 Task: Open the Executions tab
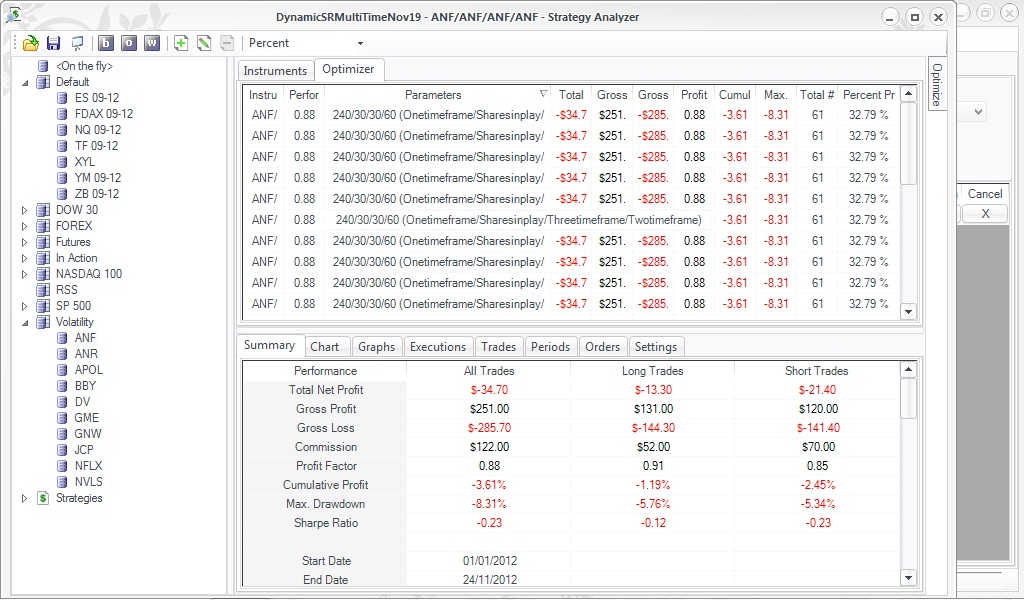(438, 347)
